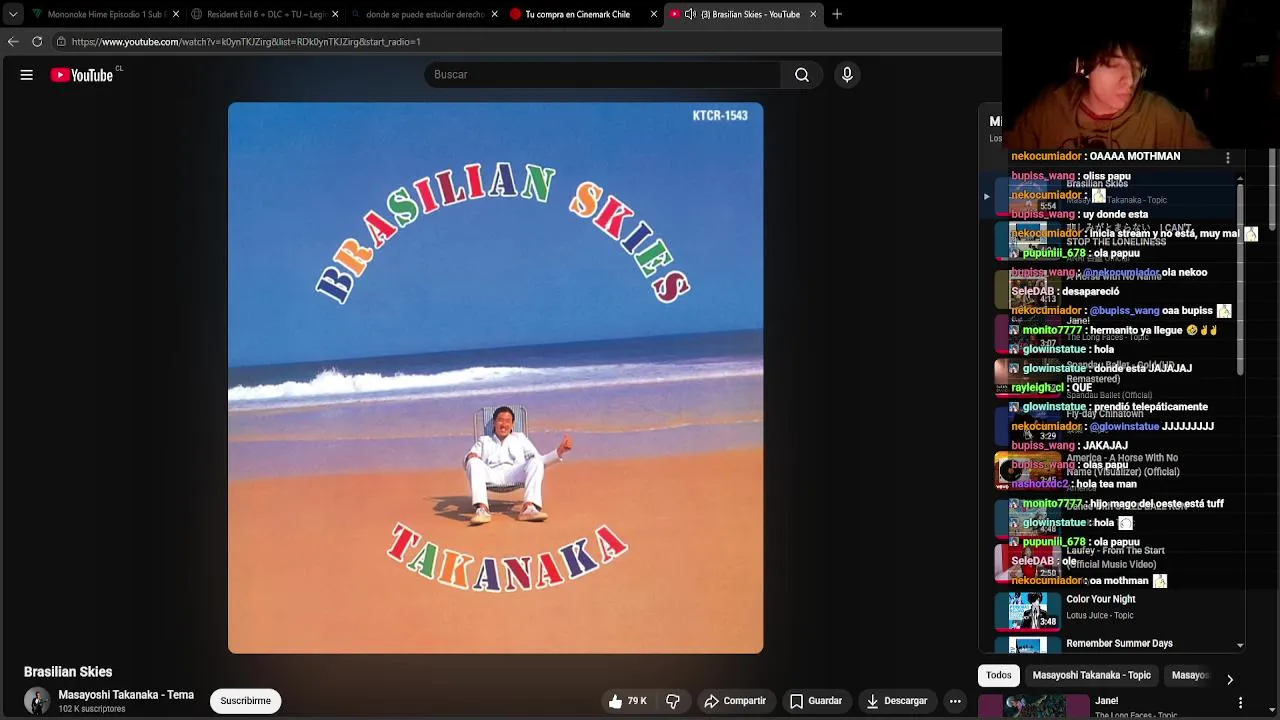Image resolution: width=1280 pixels, height=720 pixels.
Task: Go back with the browser back arrow
Action: (x=13, y=42)
